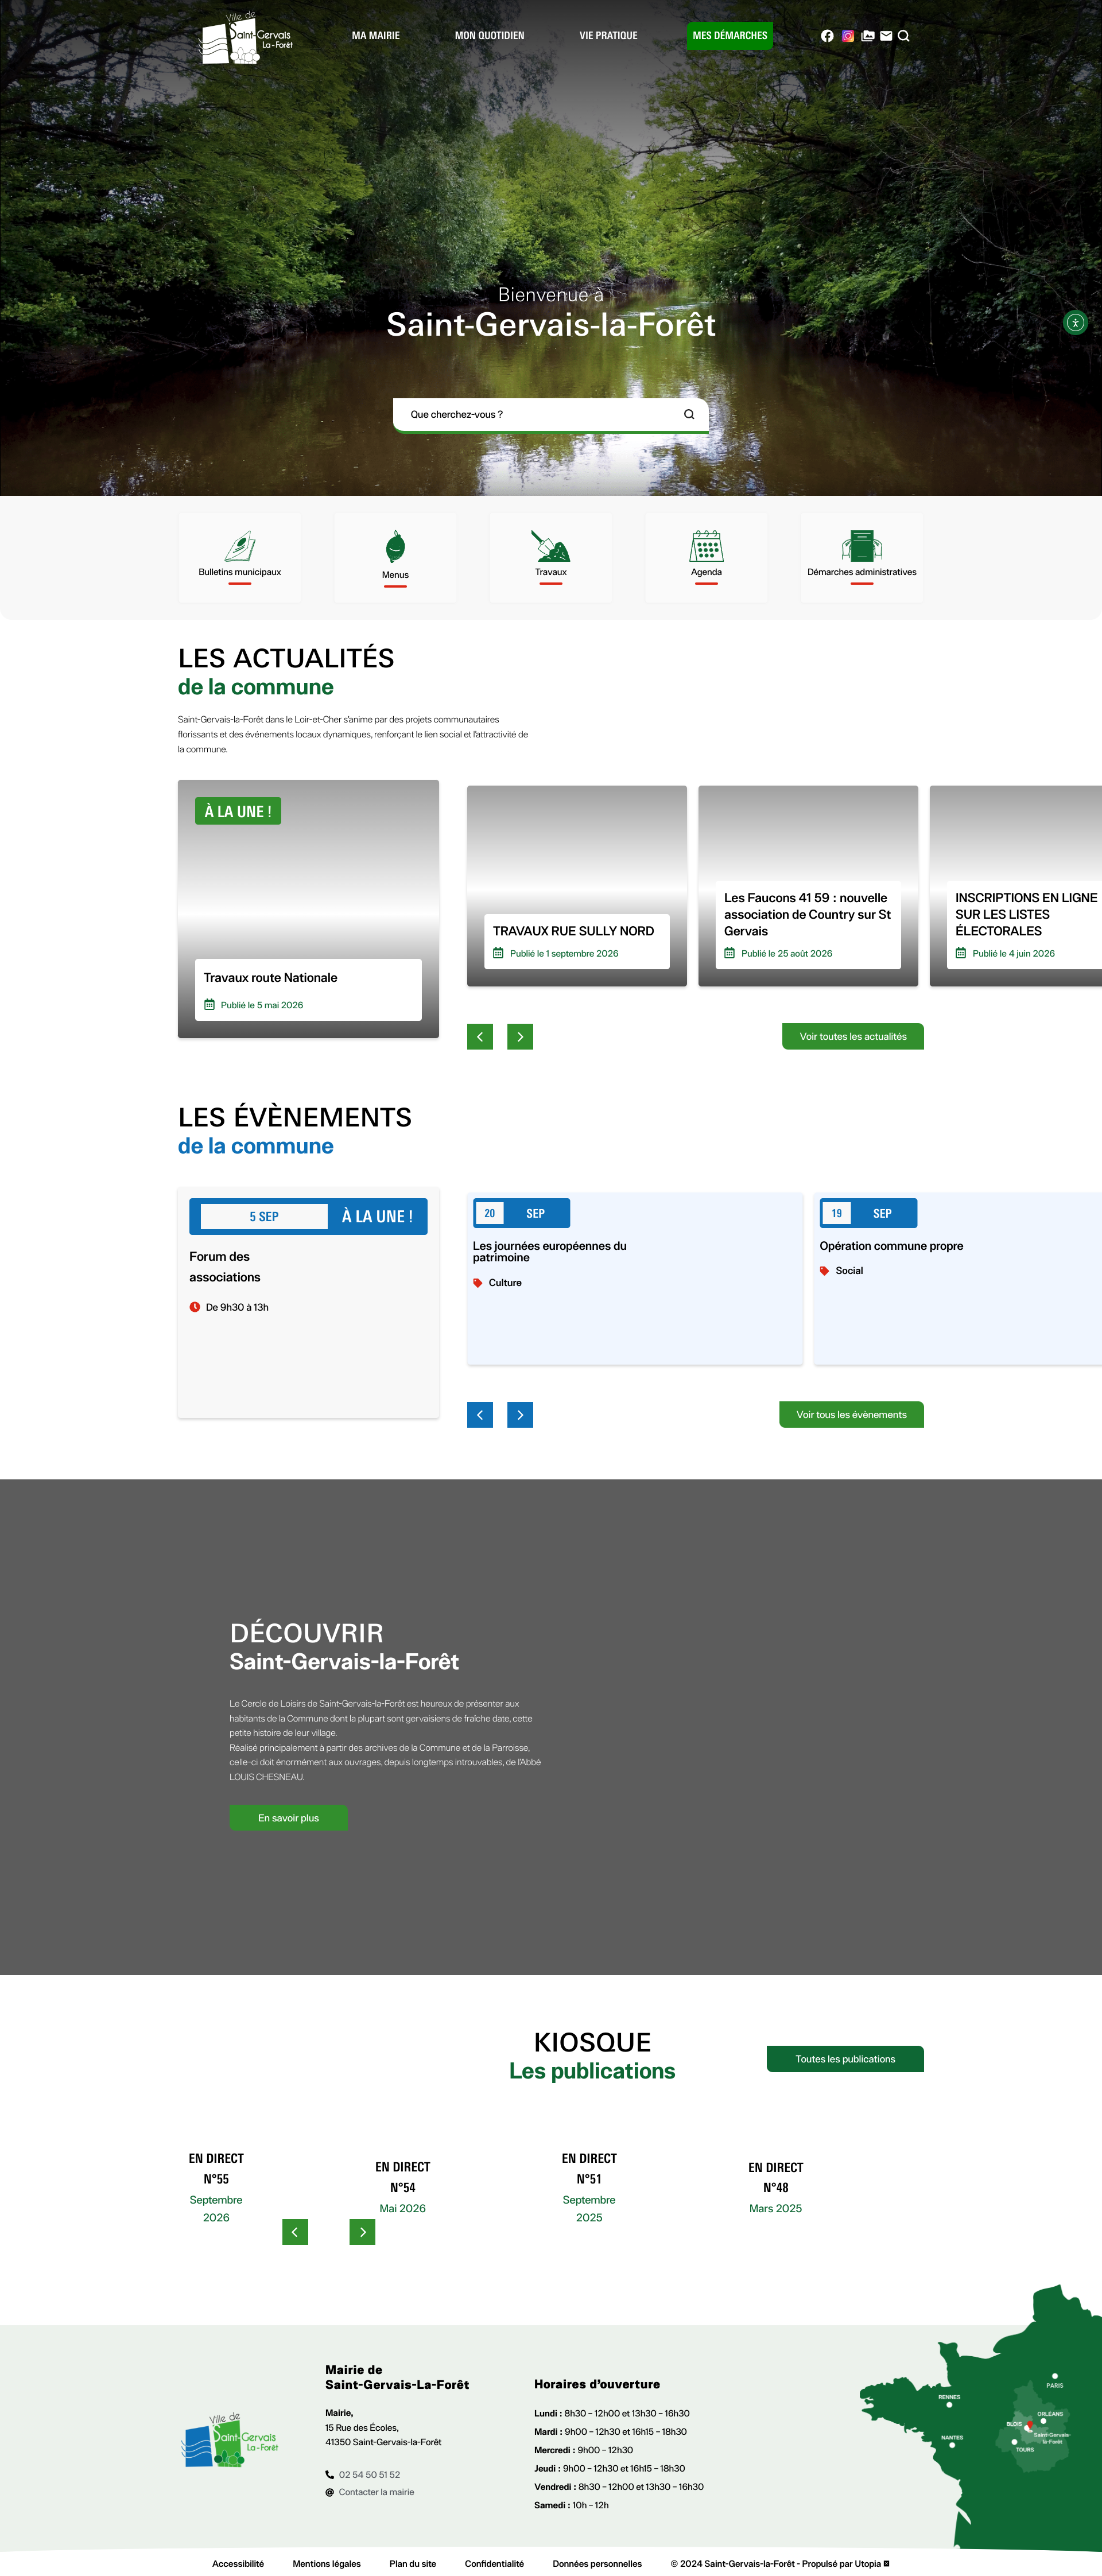Open the Facebook page icon
Viewport: 1102px width, 2576px height.
tap(827, 36)
